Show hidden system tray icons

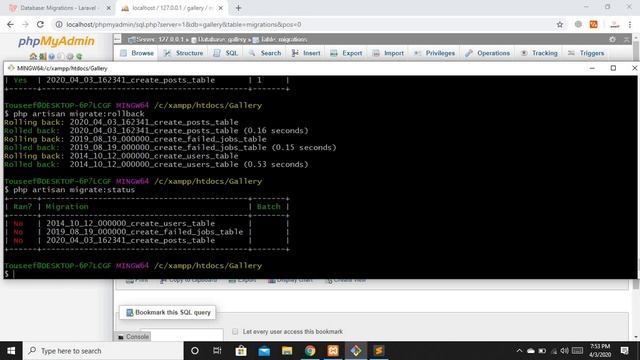(x=519, y=351)
